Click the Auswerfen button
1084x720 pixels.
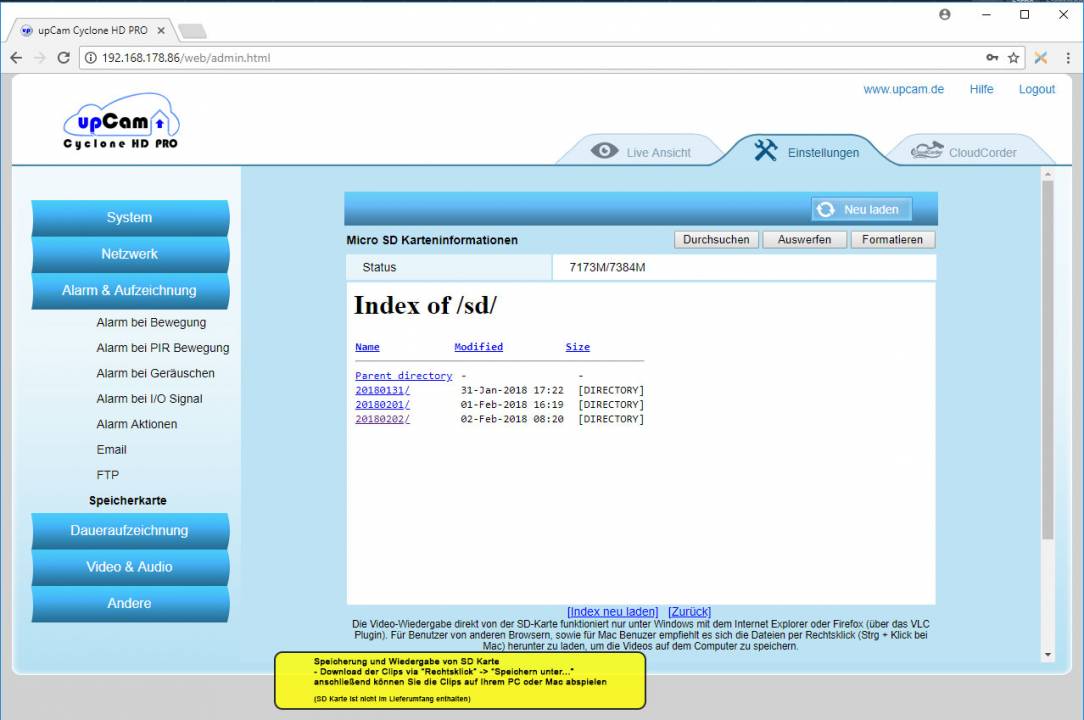(x=804, y=239)
